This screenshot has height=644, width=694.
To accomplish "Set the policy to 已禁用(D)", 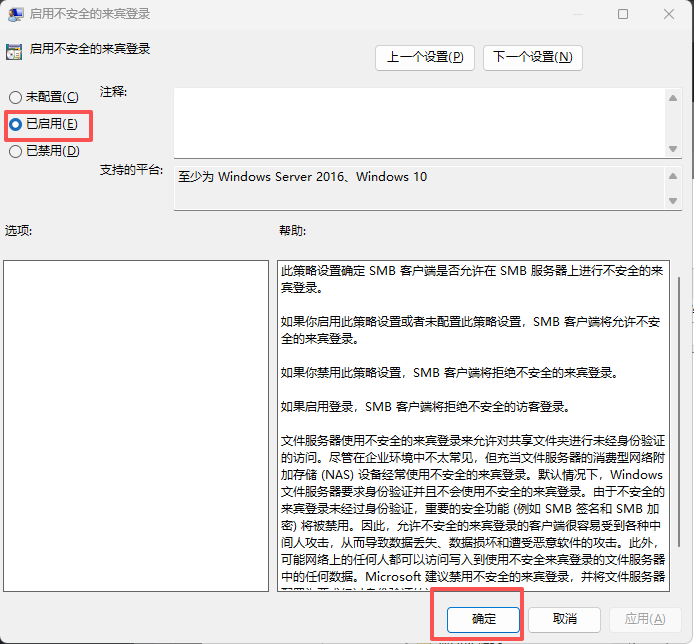I will tap(15, 151).
